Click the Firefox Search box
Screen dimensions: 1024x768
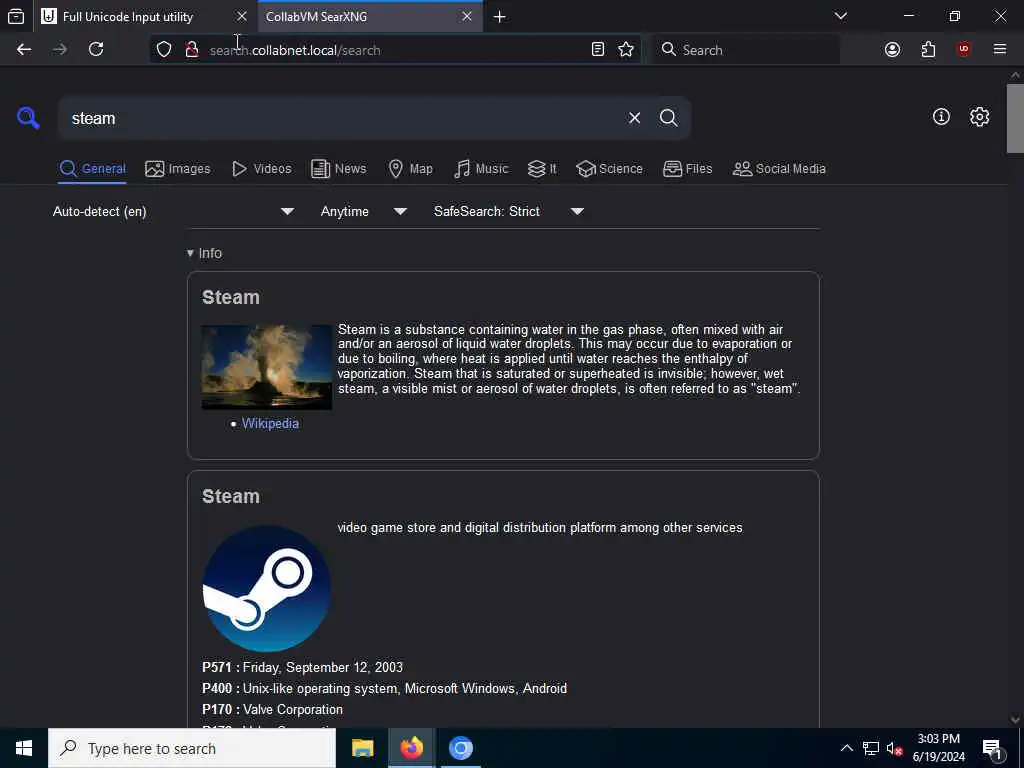click(746, 50)
